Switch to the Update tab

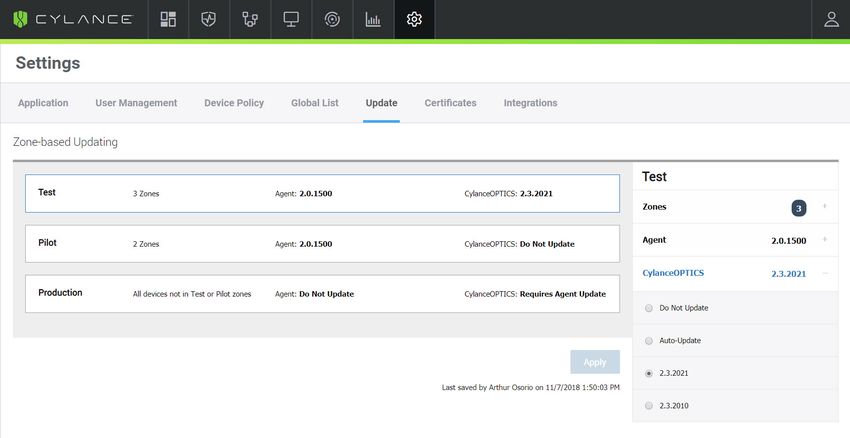pyautogui.click(x=382, y=103)
